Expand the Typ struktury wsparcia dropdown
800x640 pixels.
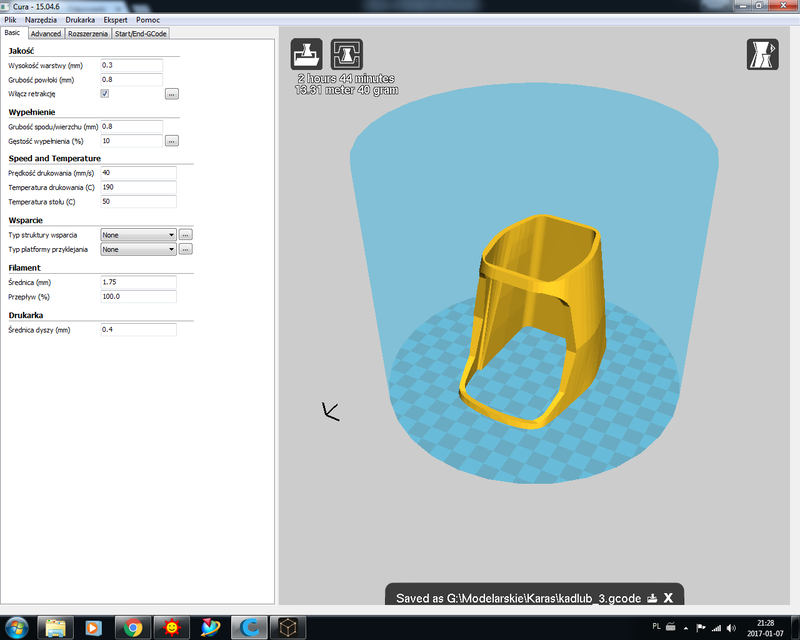139,234
